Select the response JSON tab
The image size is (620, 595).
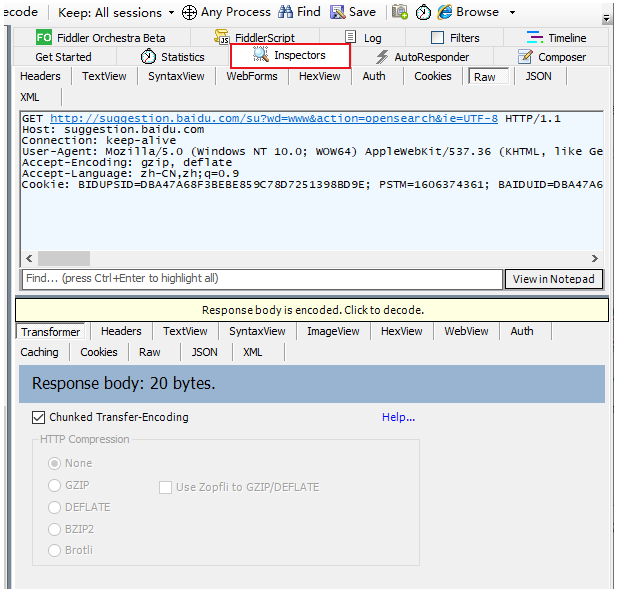[204, 352]
